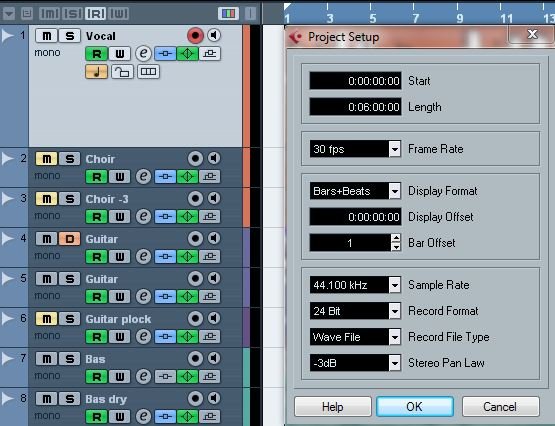Open track color selector in header
Viewport: 555px width, 426px height.
(228, 13)
